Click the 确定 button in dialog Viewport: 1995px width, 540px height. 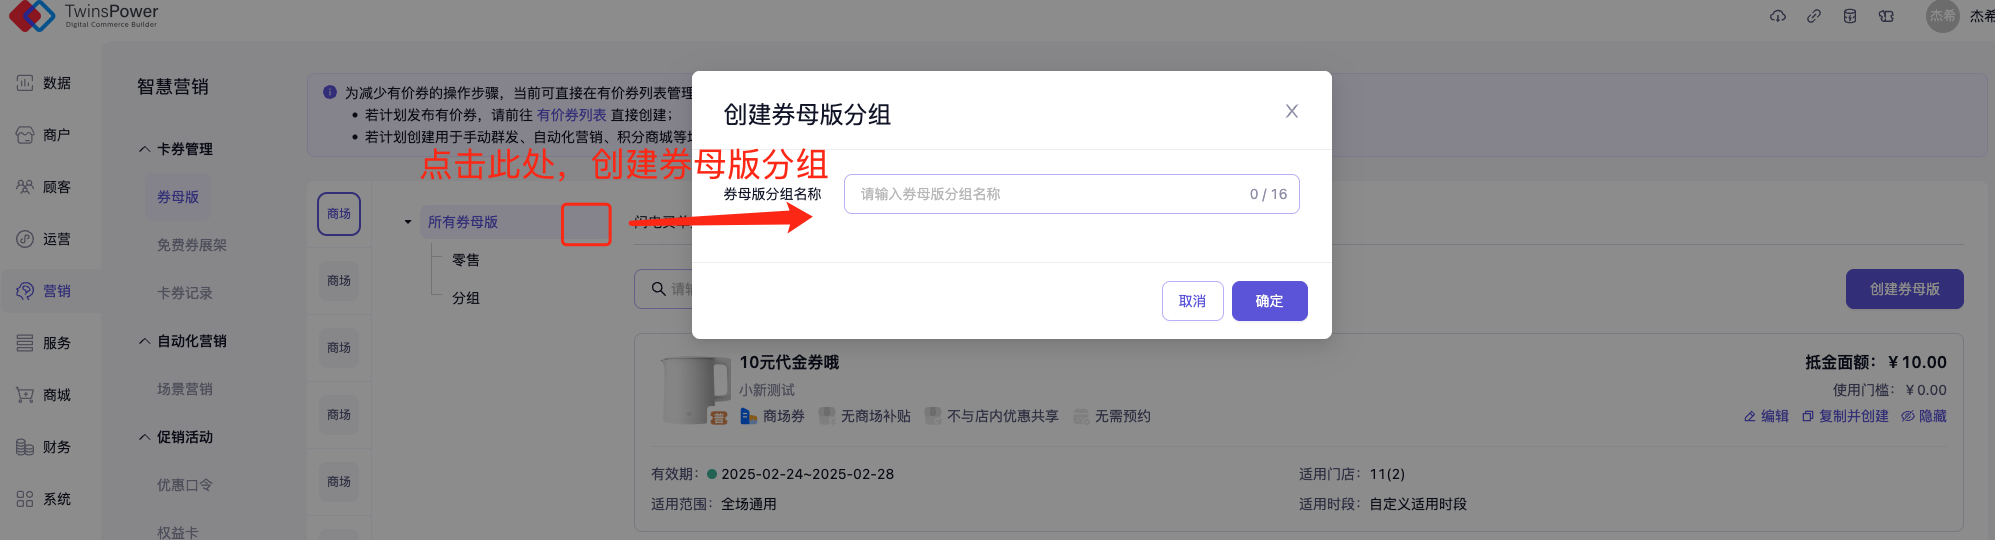pyautogui.click(x=1268, y=301)
